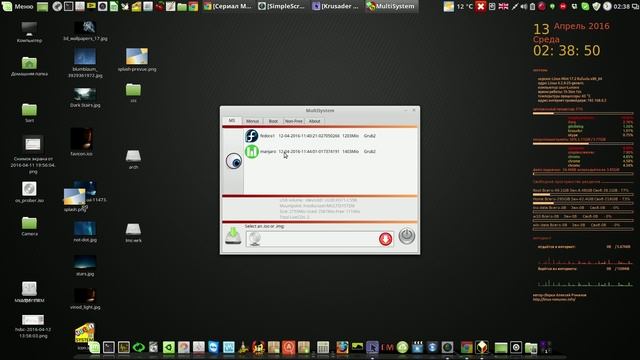The width and height of the screenshot is (640, 360).
Task: Click the grey power button in MultiSystem
Action: tap(407, 236)
